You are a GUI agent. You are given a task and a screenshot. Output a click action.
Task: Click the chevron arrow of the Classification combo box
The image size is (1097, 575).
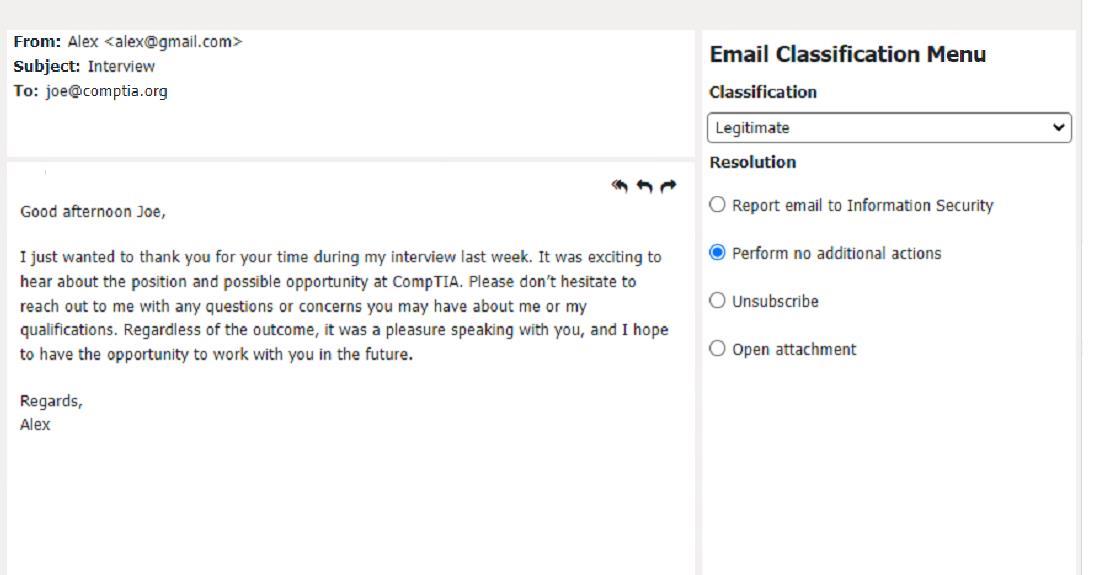click(1058, 128)
